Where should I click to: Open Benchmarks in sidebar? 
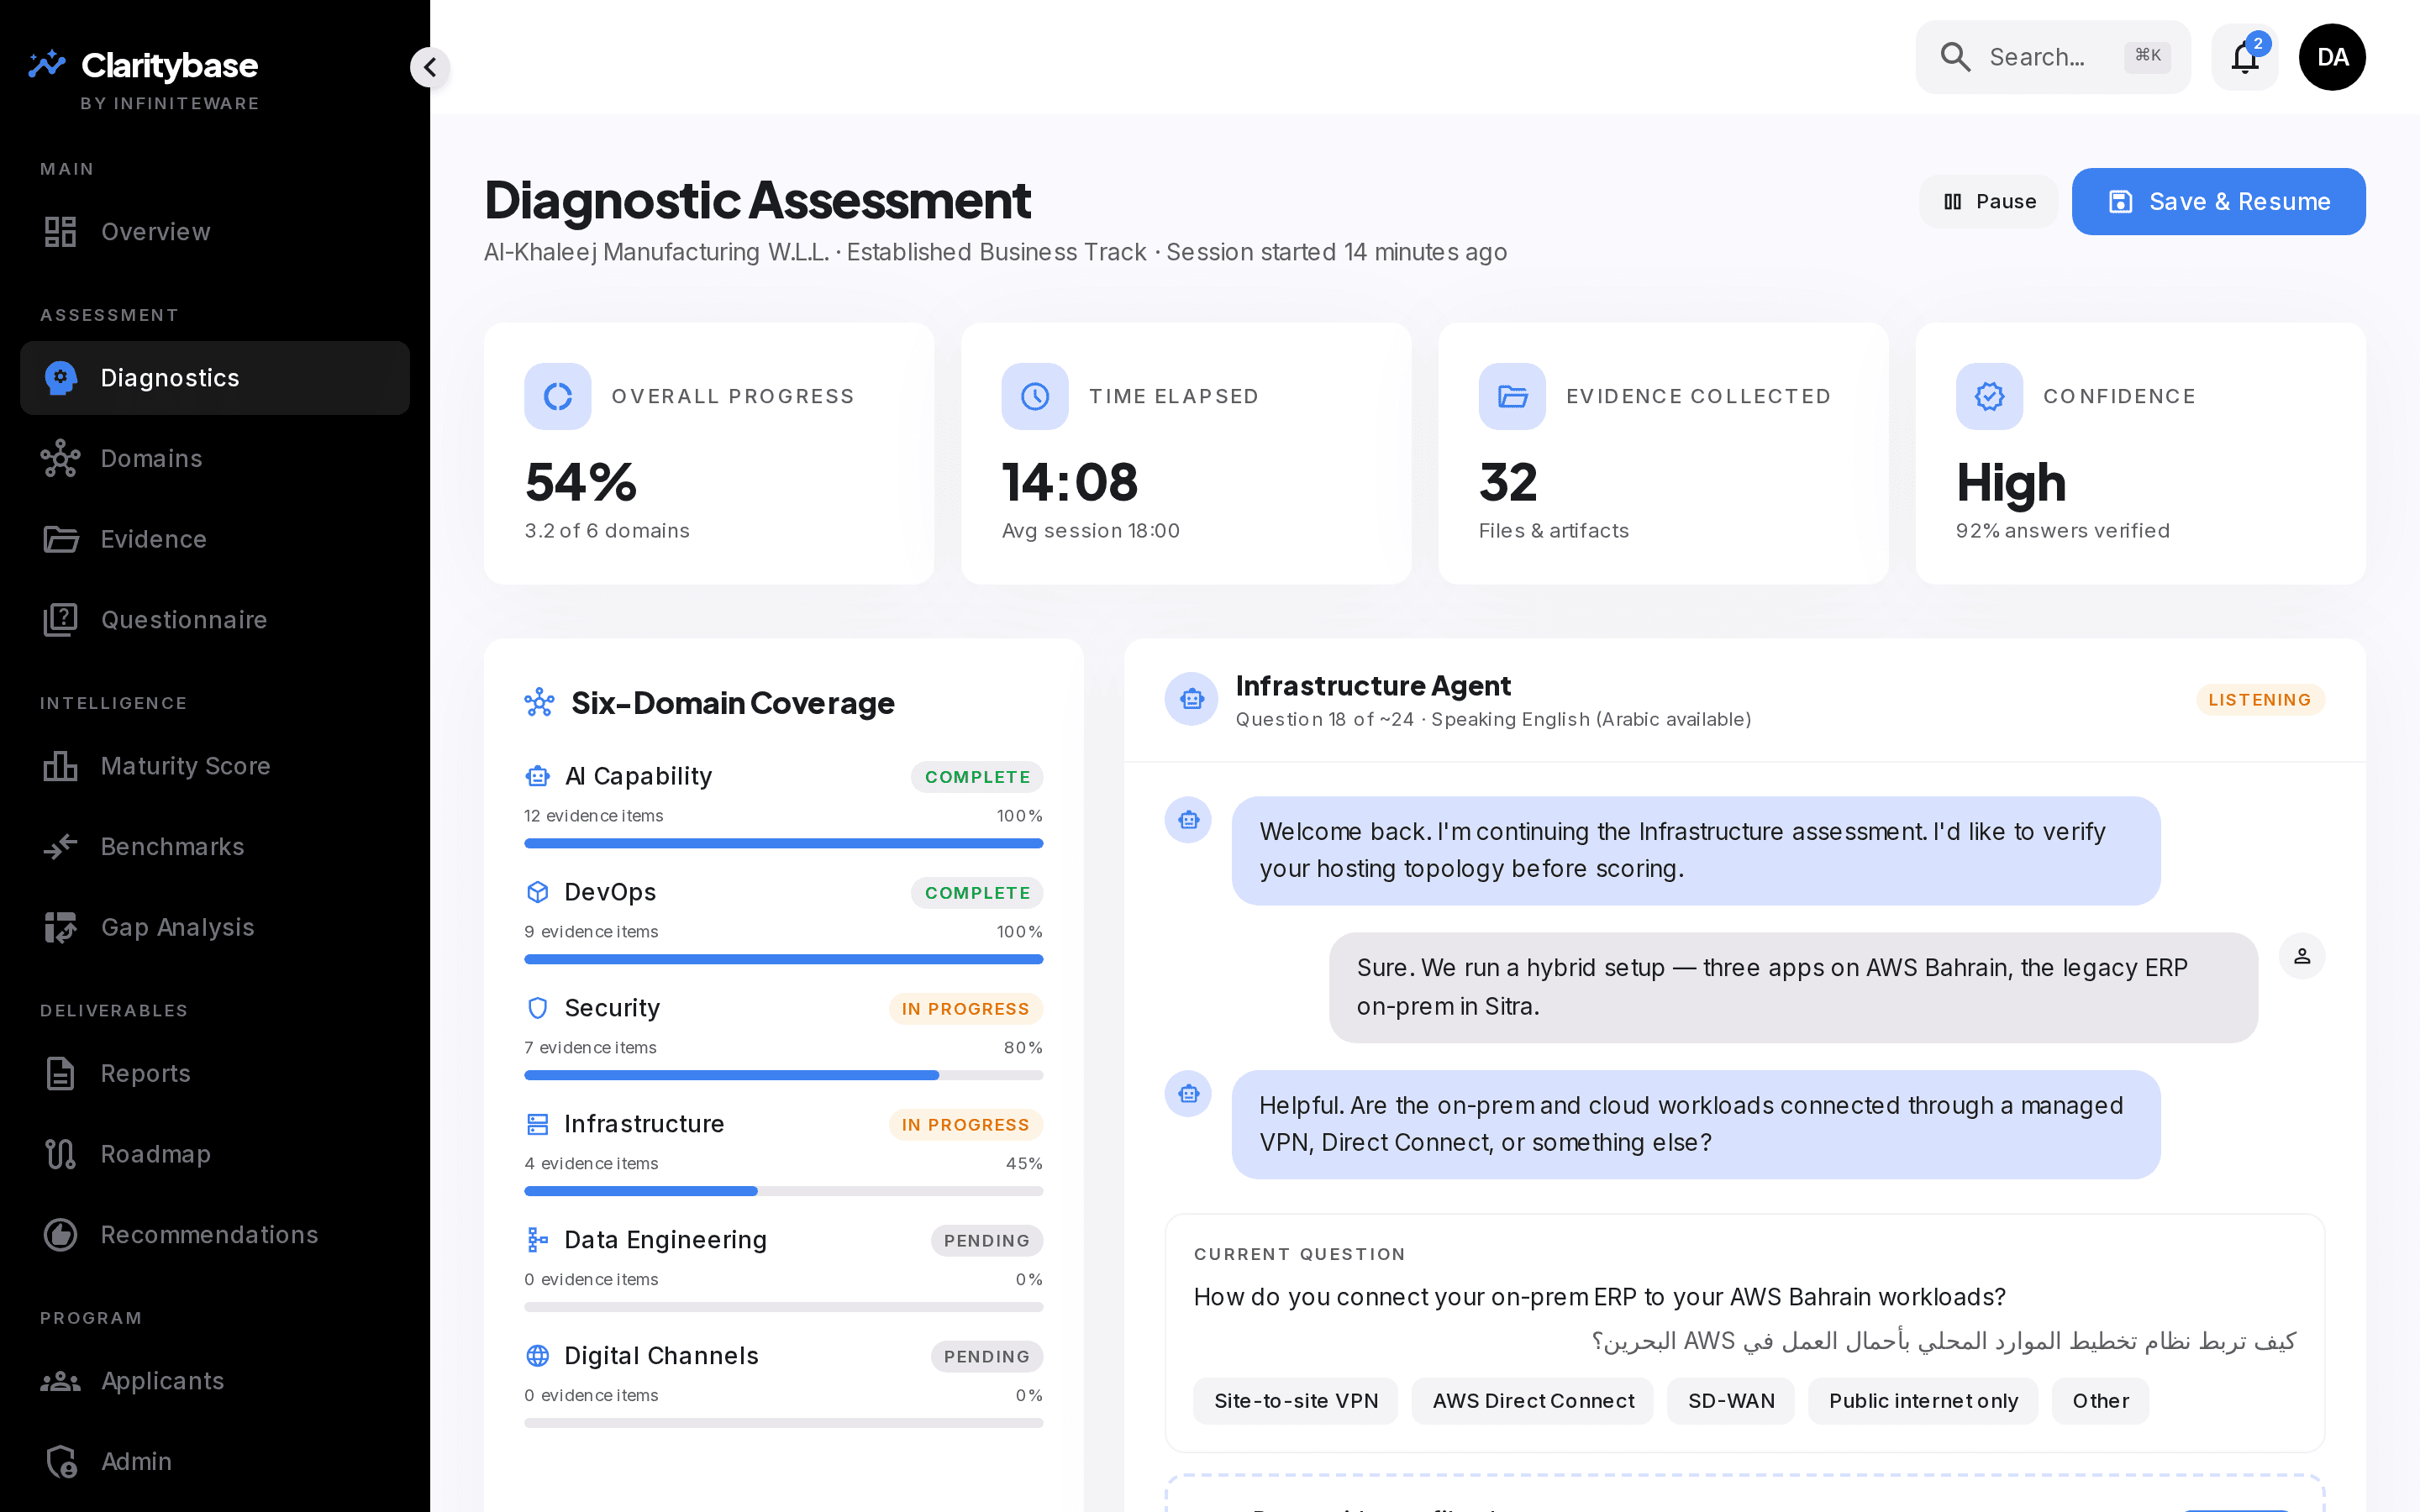coord(215,847)
